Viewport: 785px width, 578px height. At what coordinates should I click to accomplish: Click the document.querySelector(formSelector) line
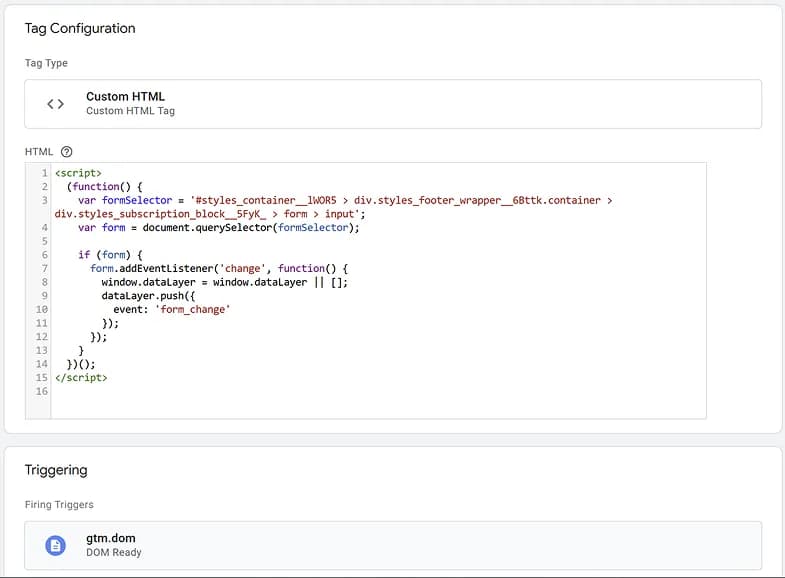(219, 228)
